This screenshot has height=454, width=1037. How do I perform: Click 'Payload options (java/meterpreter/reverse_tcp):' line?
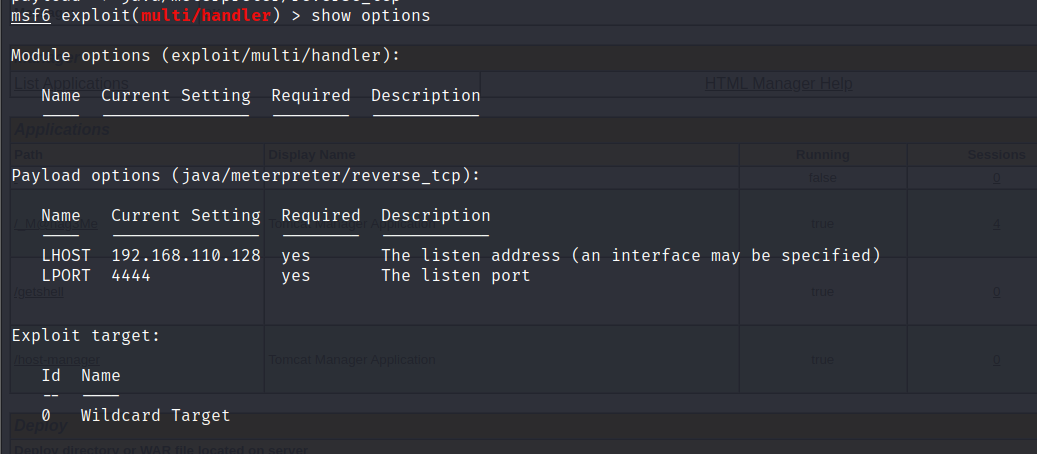tap(245, 175)
